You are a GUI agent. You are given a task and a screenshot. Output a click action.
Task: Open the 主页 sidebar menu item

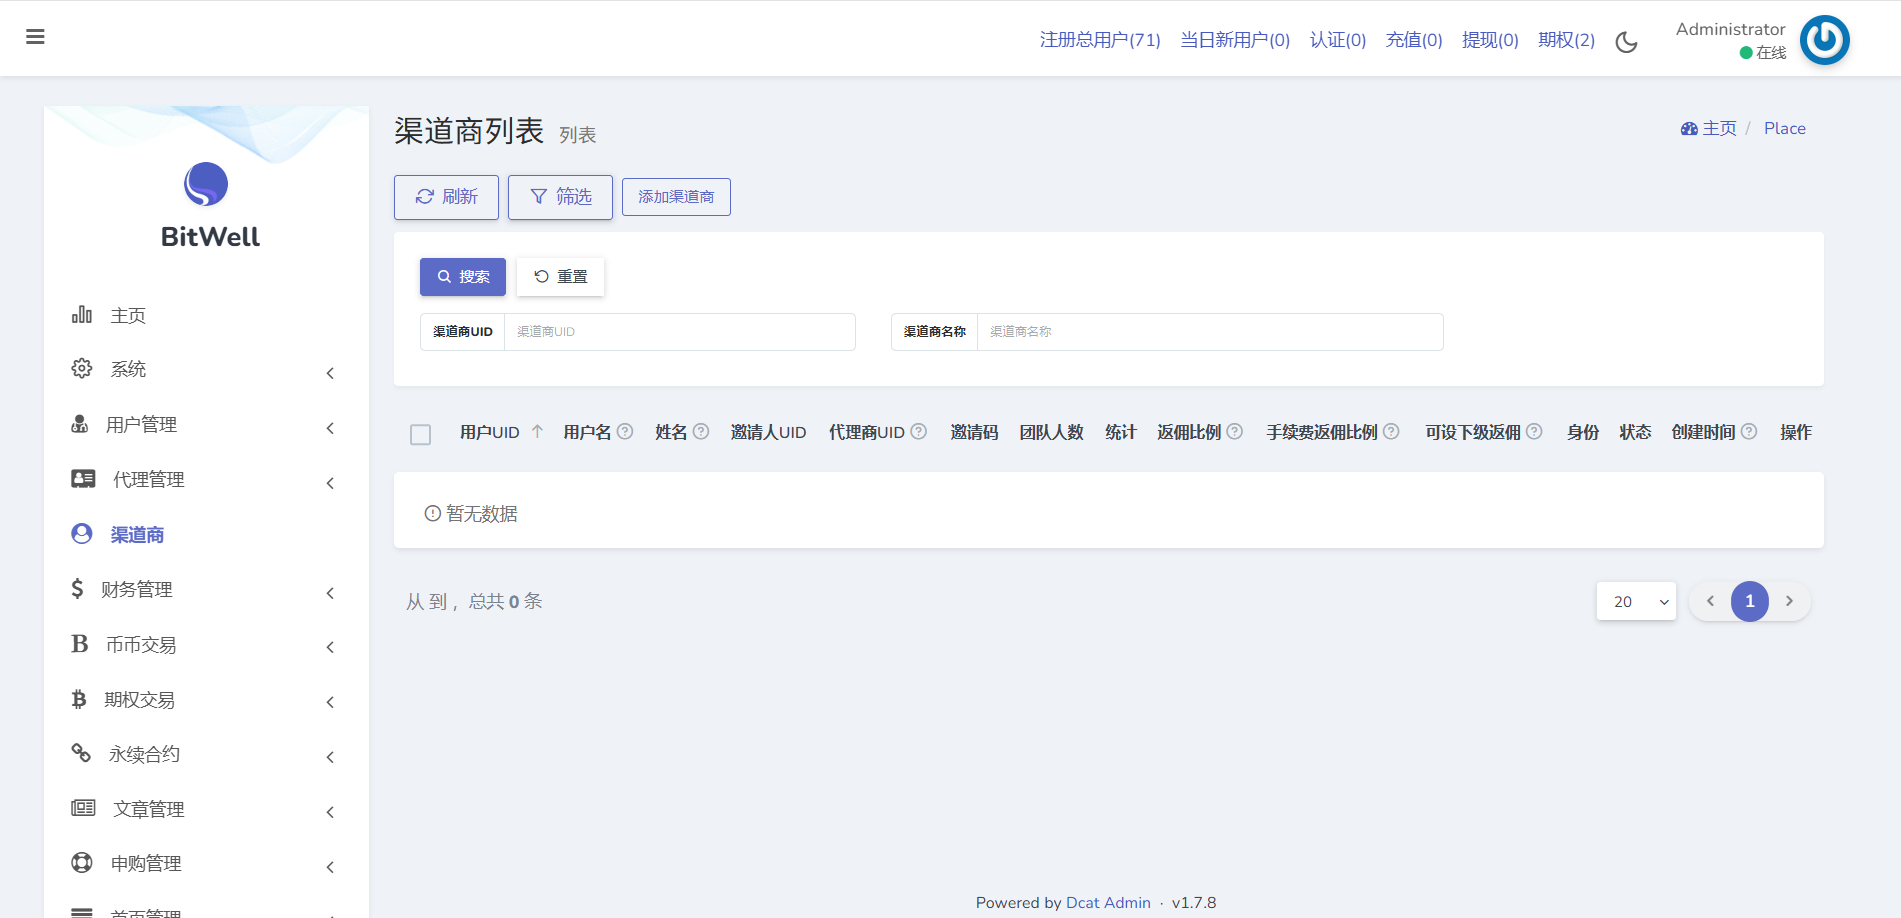pyautogui.click(x=128, y=316)
